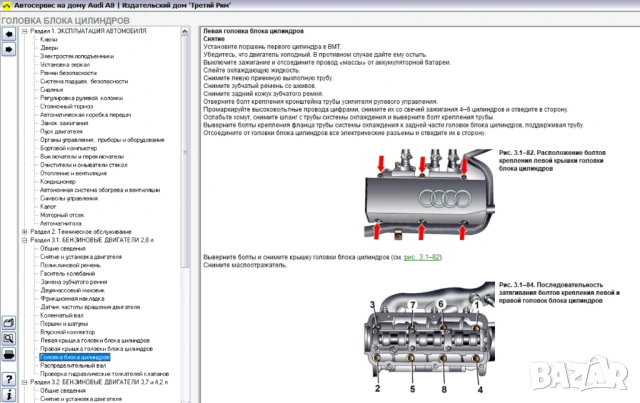Image resolution: width=640 pixels, height=403 pixels.
Task: Open the bookmarks folder icon in the sidebar
Action: (9, 323)
